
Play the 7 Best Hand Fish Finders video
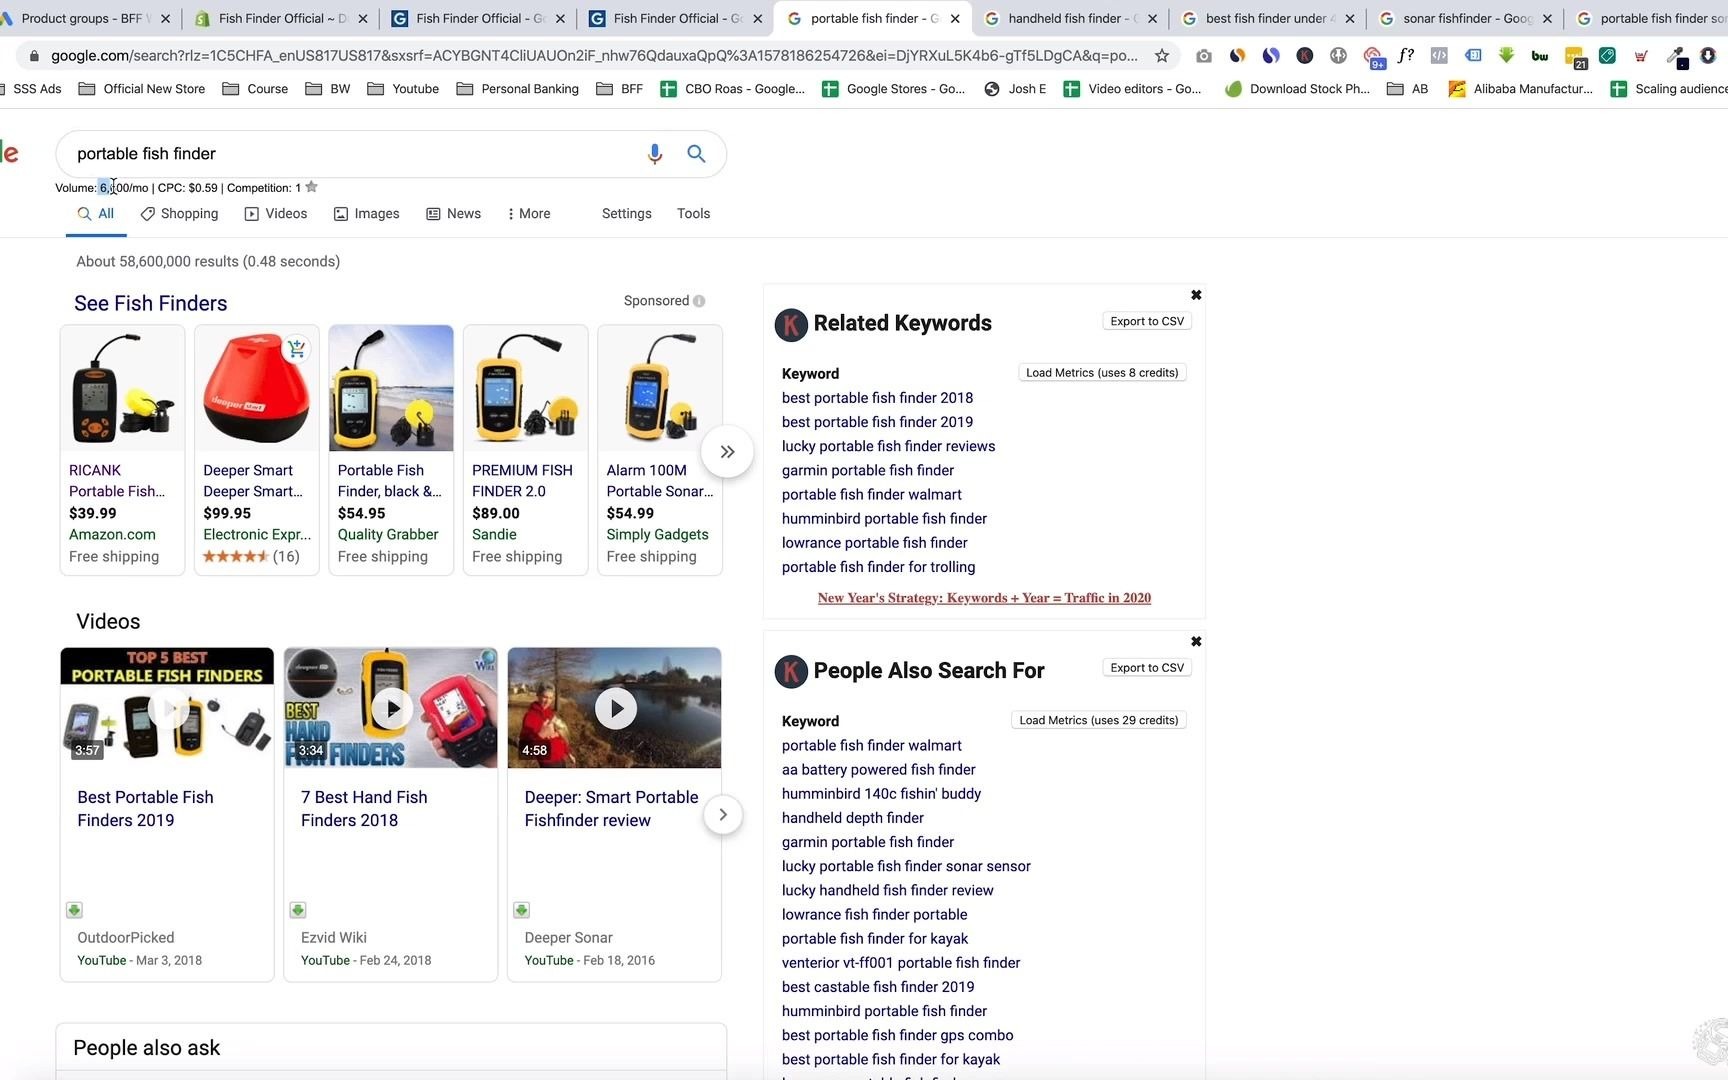[x=391, y=708]
